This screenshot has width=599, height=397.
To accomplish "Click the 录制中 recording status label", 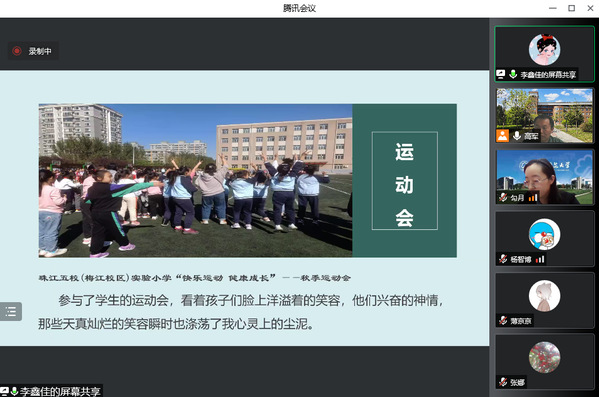I will 40,51.
